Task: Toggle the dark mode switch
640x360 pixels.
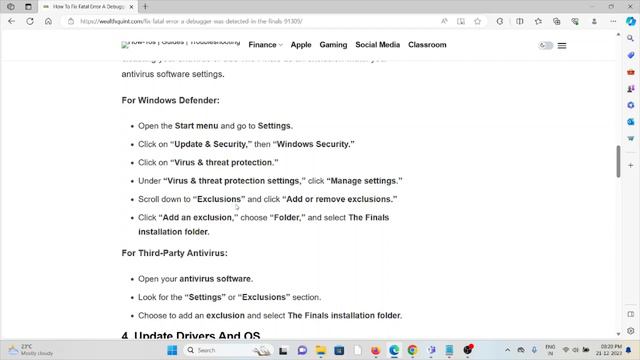Action: tap(546, 45)
